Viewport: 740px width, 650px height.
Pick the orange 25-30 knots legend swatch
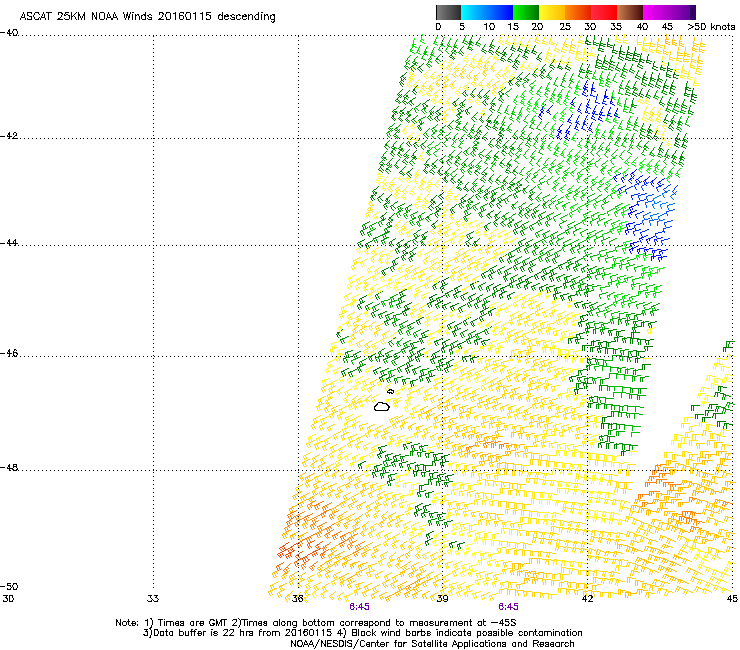point(578,12)
